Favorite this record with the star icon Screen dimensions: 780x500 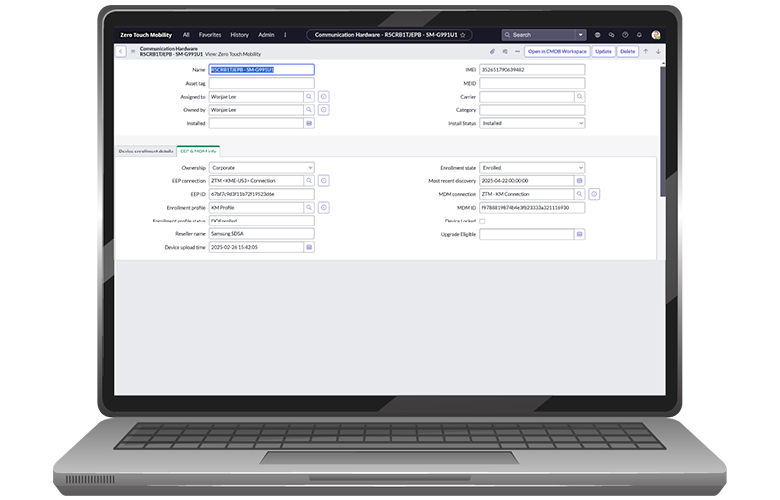(463, 34)
